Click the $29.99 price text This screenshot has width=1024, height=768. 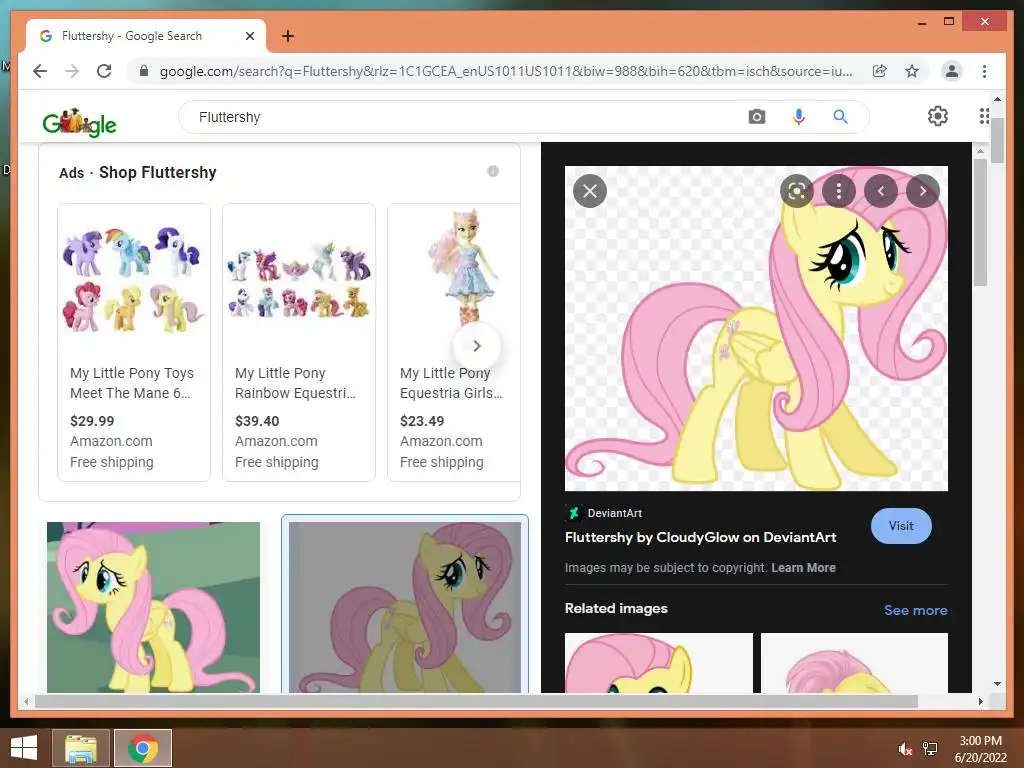click(x=92, y=421)
